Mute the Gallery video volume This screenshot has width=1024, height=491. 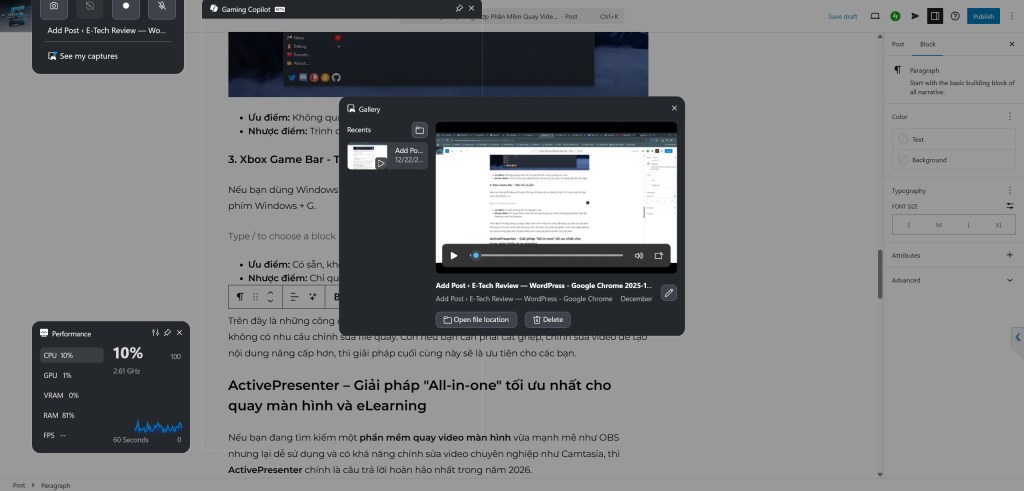tap(638, 255)
